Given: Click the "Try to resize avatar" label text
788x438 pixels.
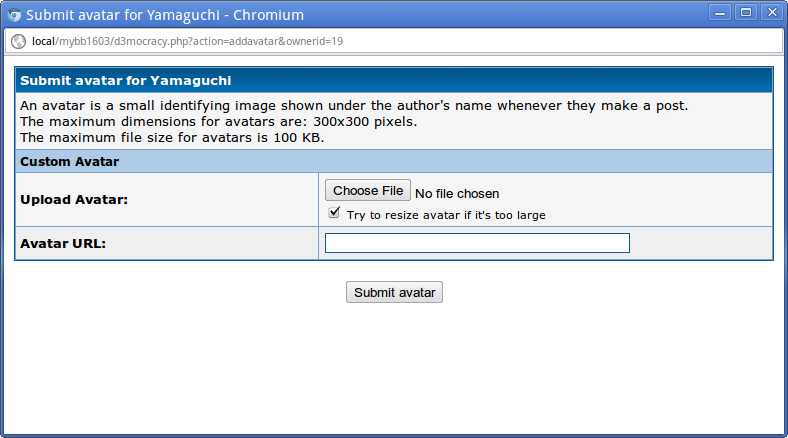Looking at the screenshot, I should (445, 215).
